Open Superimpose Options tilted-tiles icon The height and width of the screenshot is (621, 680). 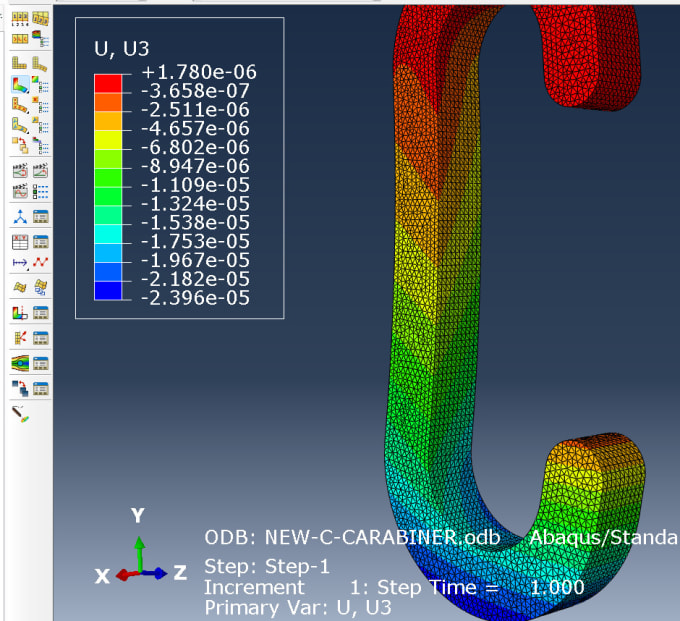[41, 19]
